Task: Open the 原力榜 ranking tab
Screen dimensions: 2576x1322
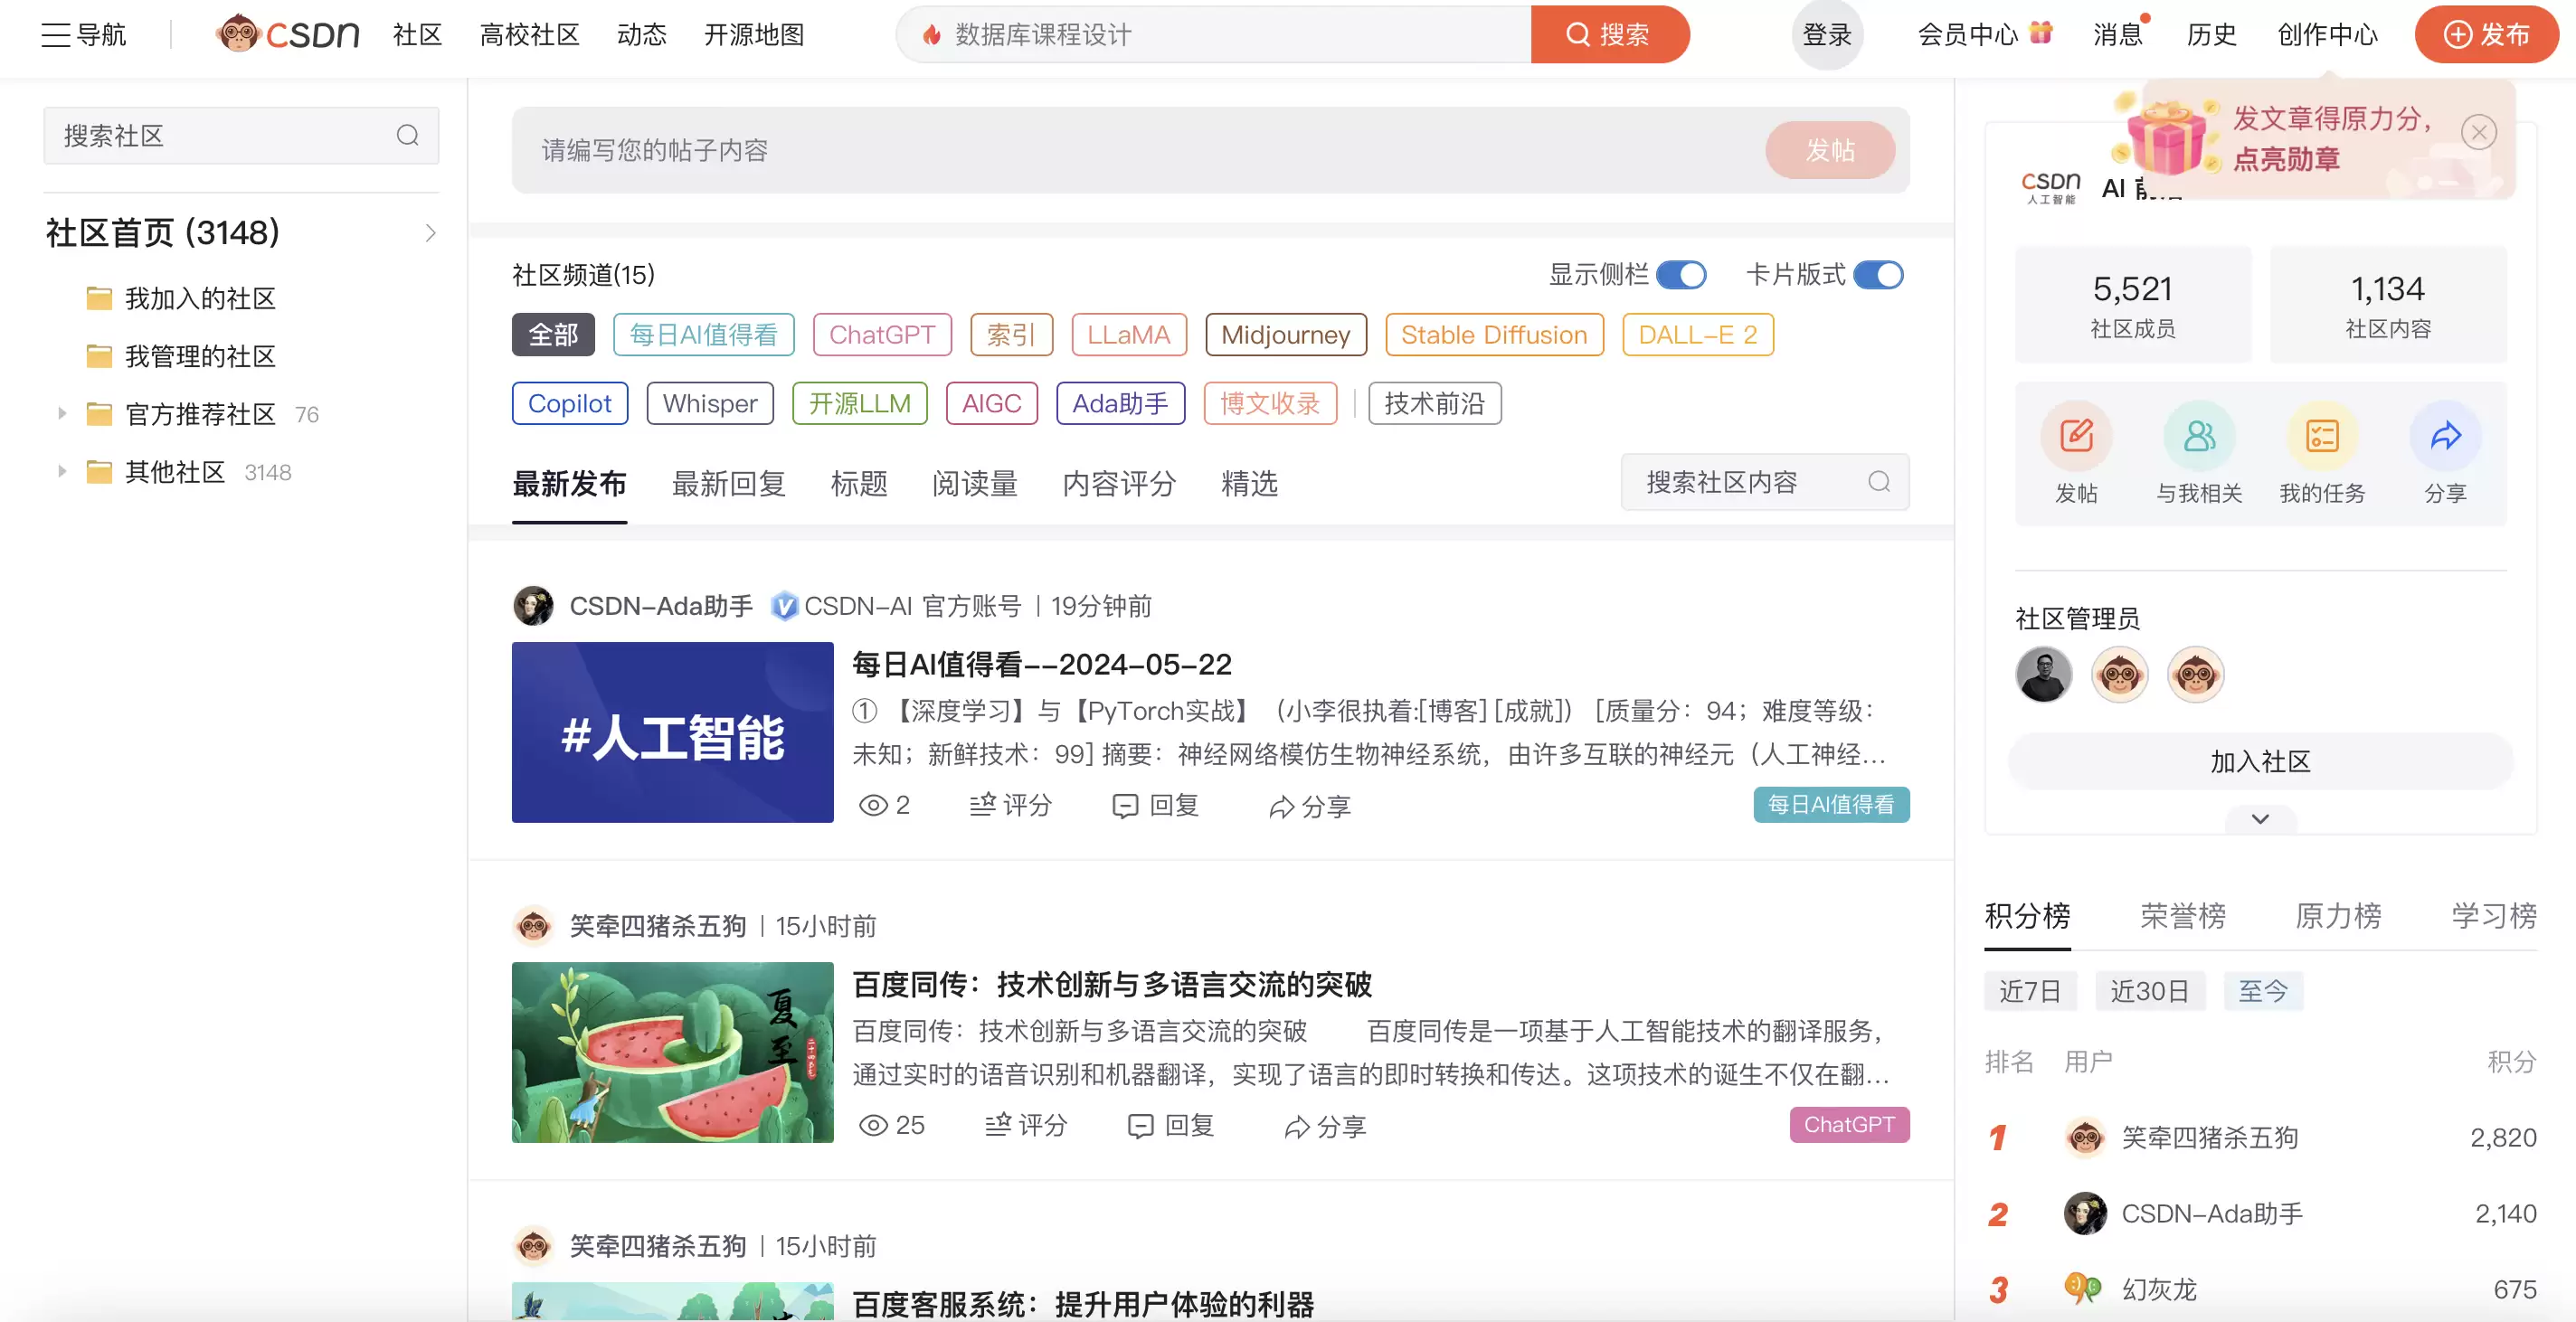Action: tap(2338, 915)
